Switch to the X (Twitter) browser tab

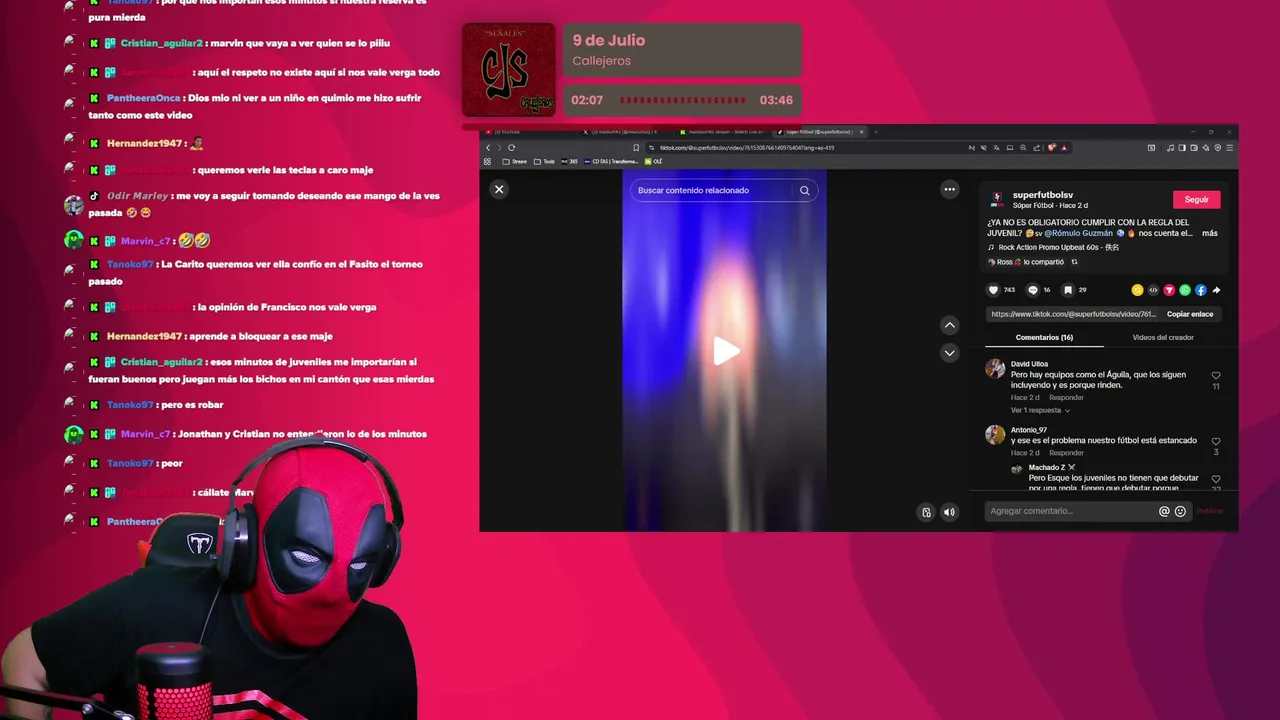[627, 132]
